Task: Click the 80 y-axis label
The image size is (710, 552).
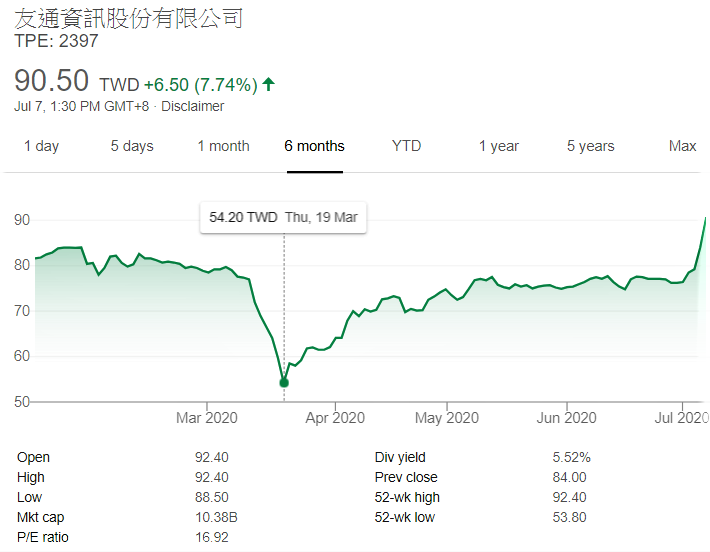Action: coord(22,265)
